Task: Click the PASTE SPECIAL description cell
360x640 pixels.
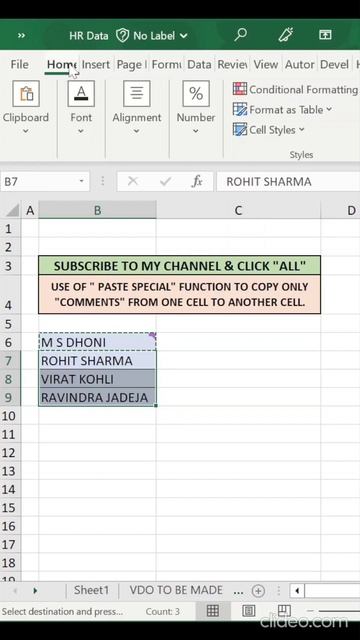Action: [180, 295]
